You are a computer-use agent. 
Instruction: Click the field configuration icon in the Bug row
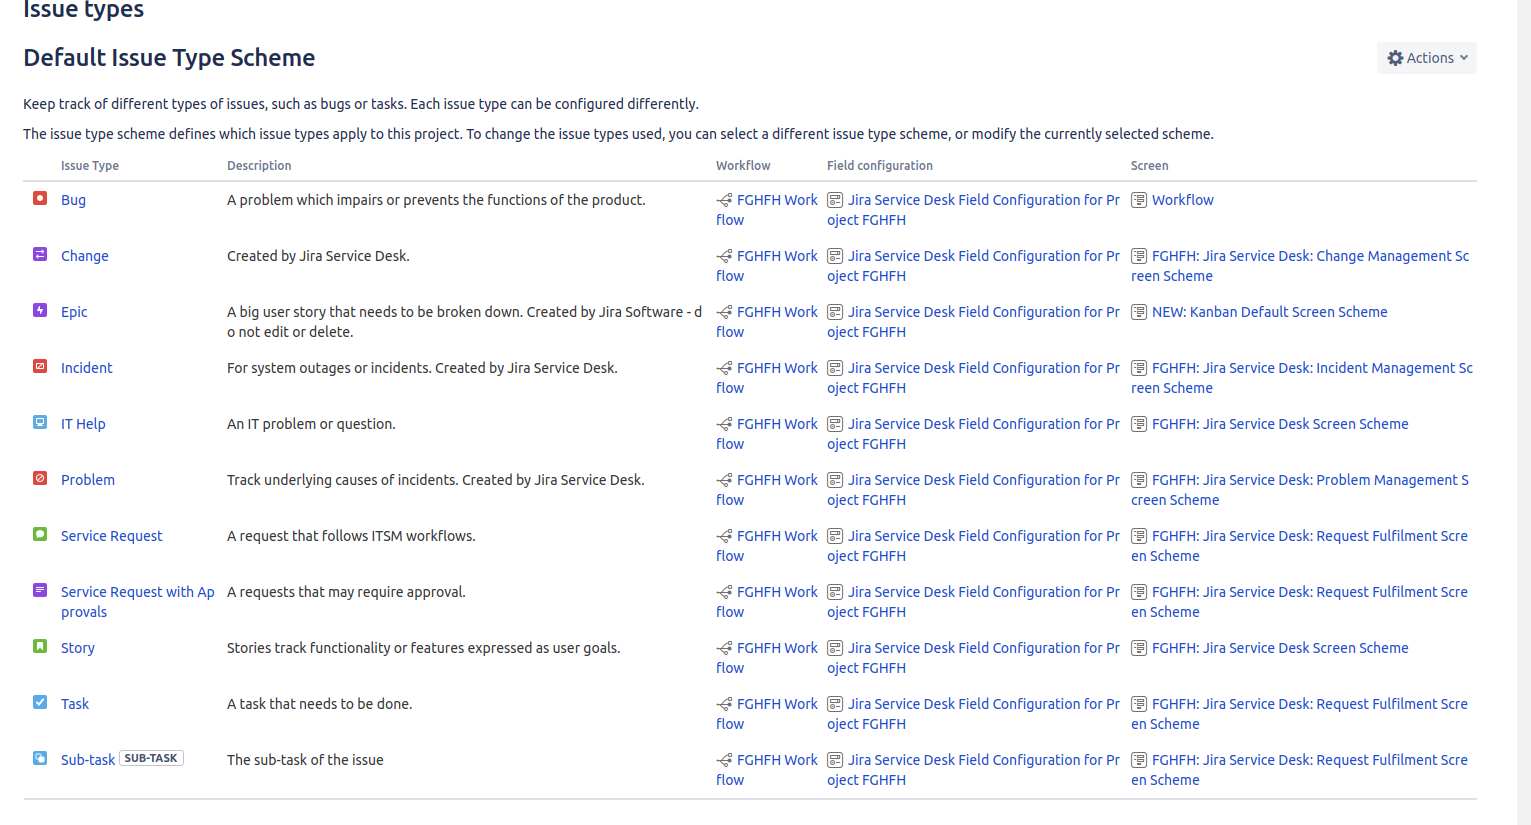coord(835,200)
